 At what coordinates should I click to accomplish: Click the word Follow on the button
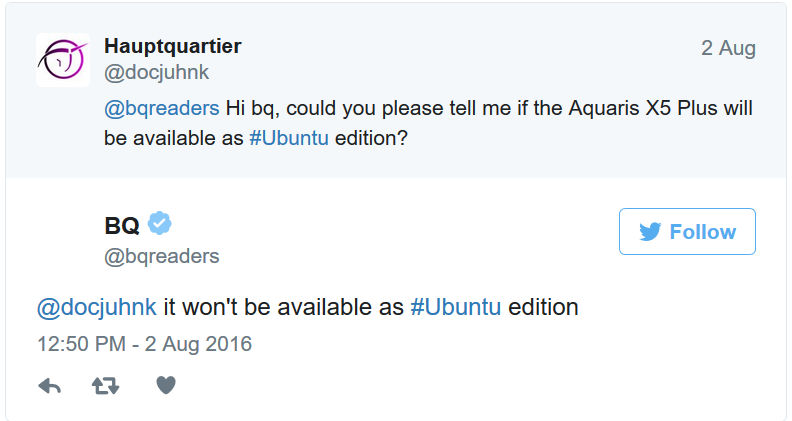702,232
